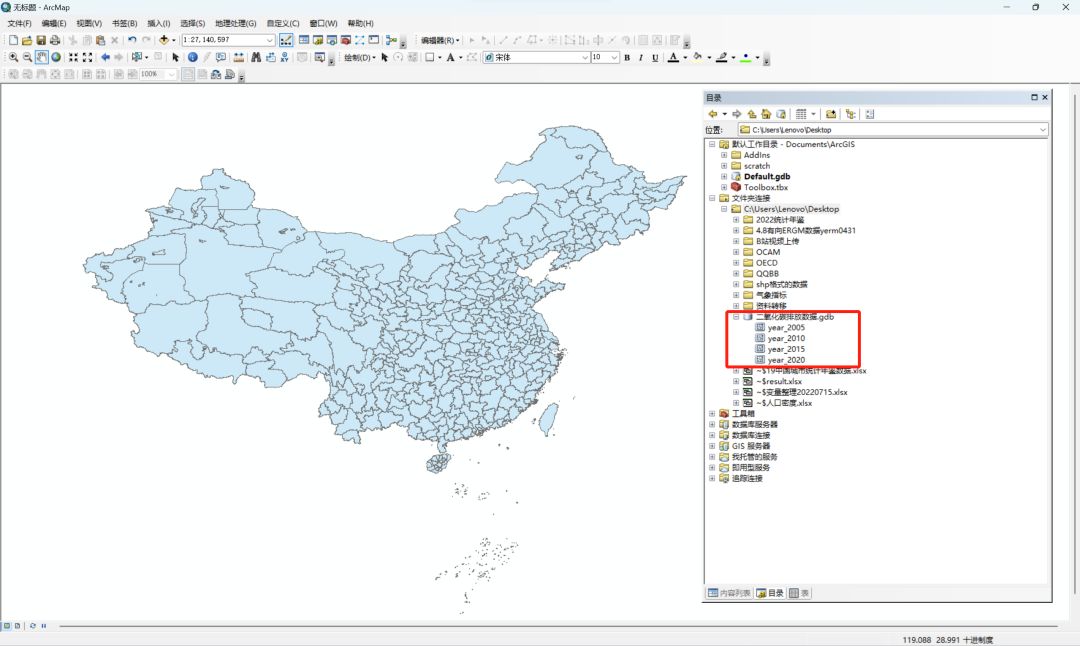Click the Go to XY icon
The width and height of the screenshot is (1080, 646).
[x=284, y=57]
